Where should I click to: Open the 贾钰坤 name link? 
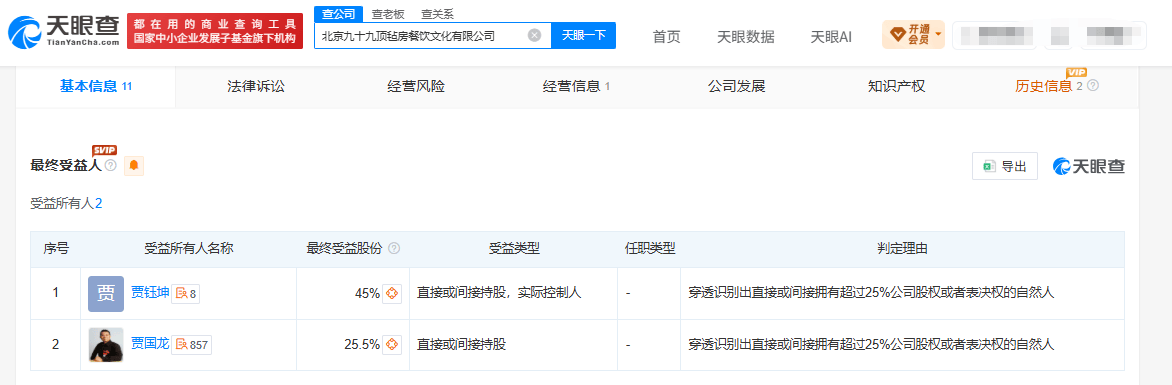pos(149,293)
